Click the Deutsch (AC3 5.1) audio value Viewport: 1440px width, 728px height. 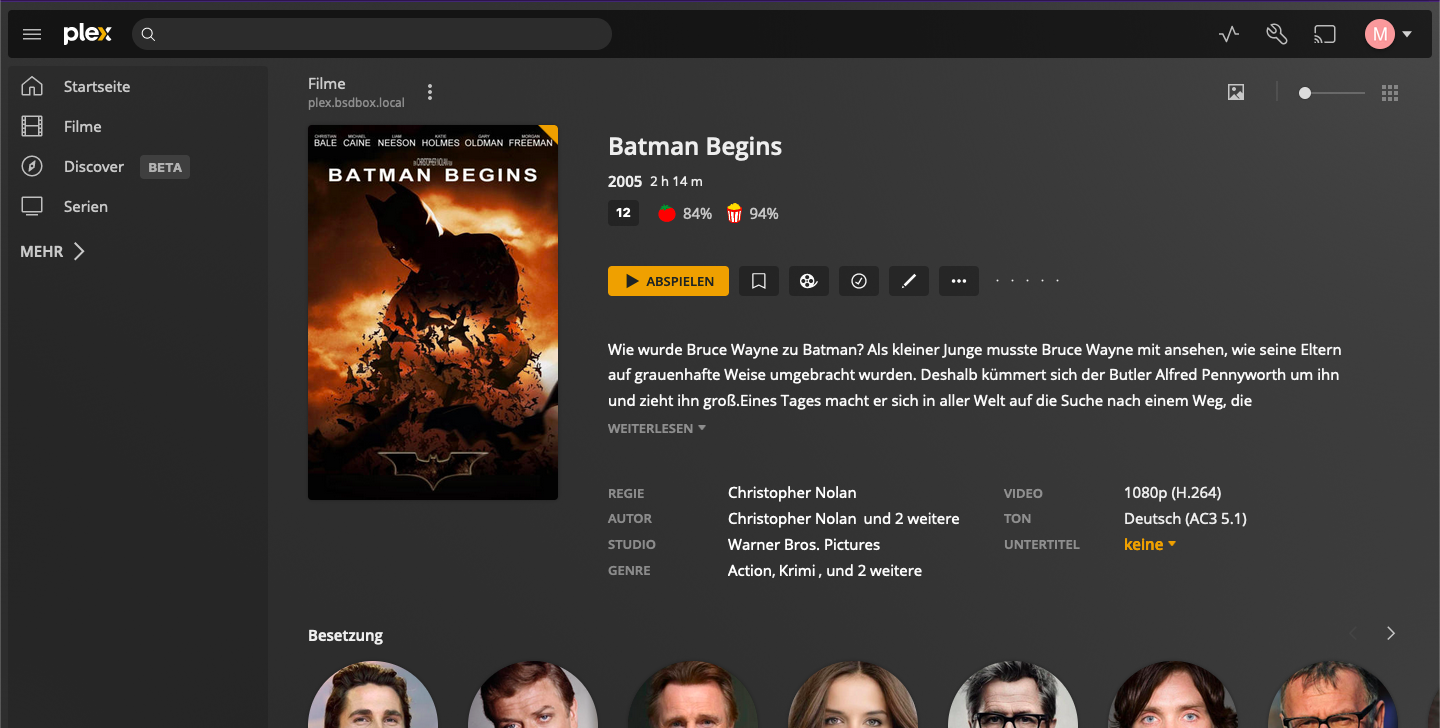1185,518
